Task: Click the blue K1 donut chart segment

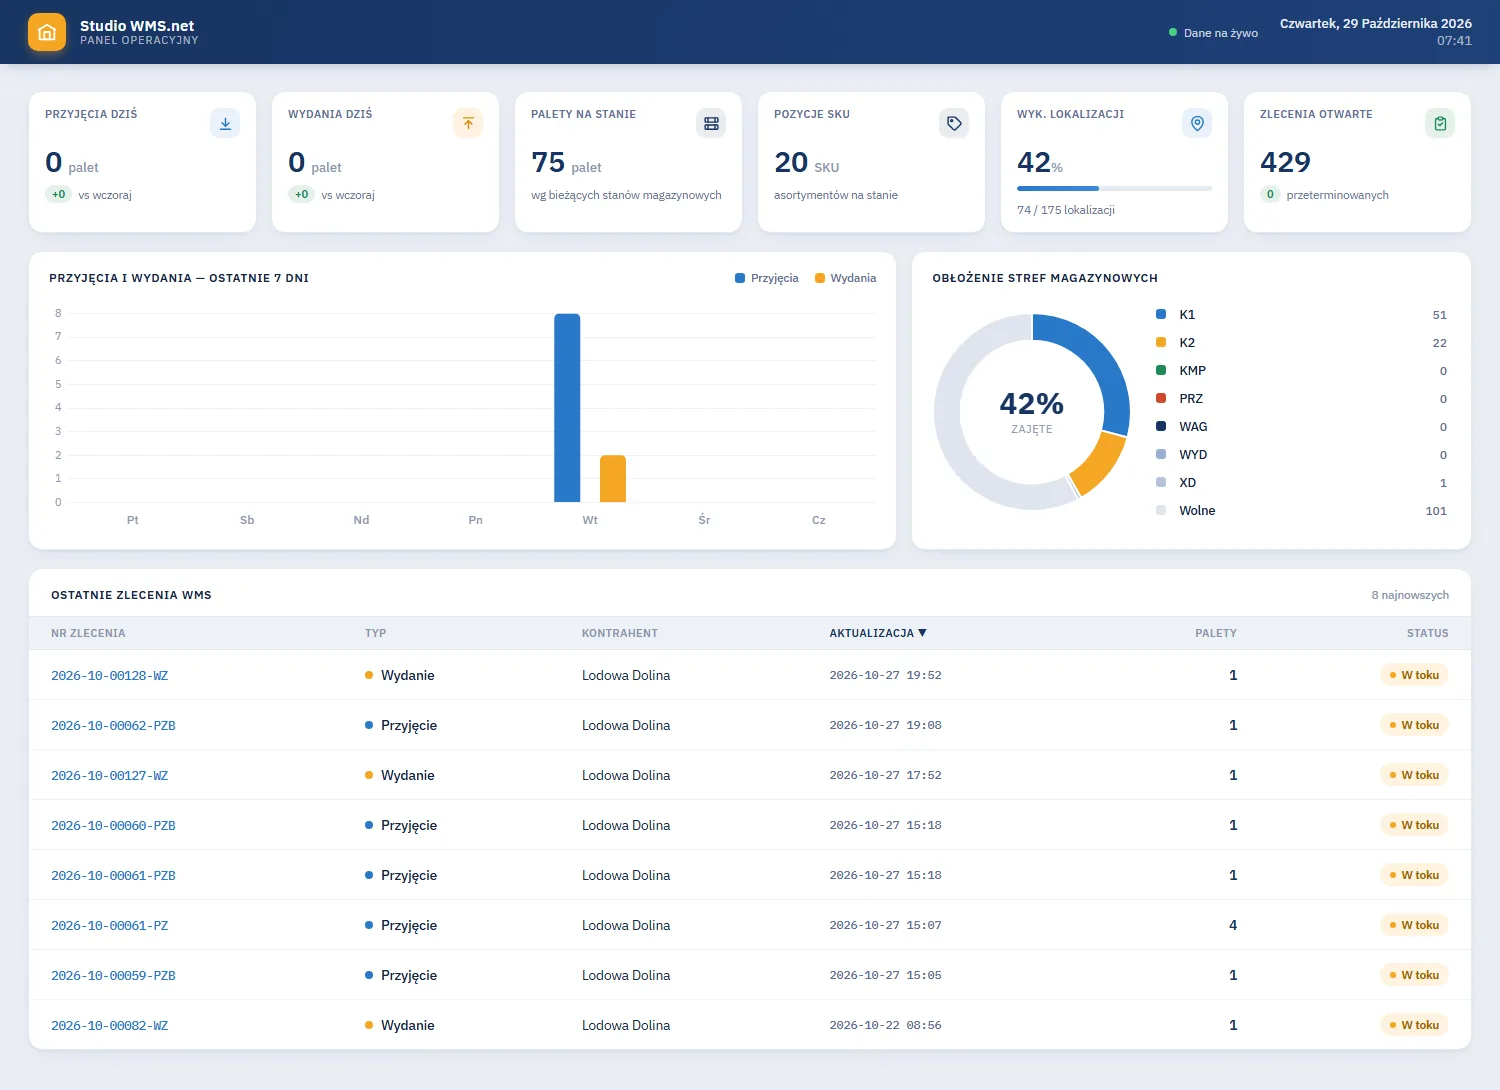Action: point(1100,358)
